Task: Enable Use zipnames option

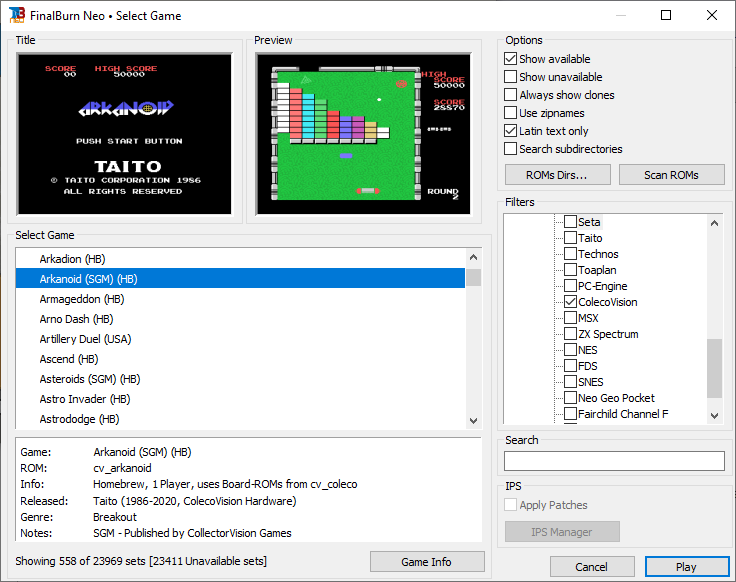Action: pos(510,113)
